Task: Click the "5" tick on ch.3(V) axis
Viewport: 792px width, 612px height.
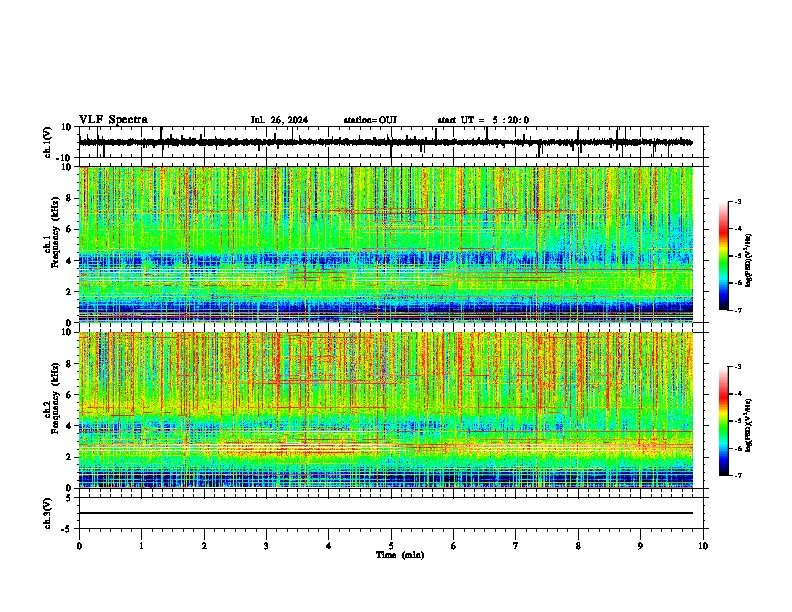Action: [x=70, y=498]
